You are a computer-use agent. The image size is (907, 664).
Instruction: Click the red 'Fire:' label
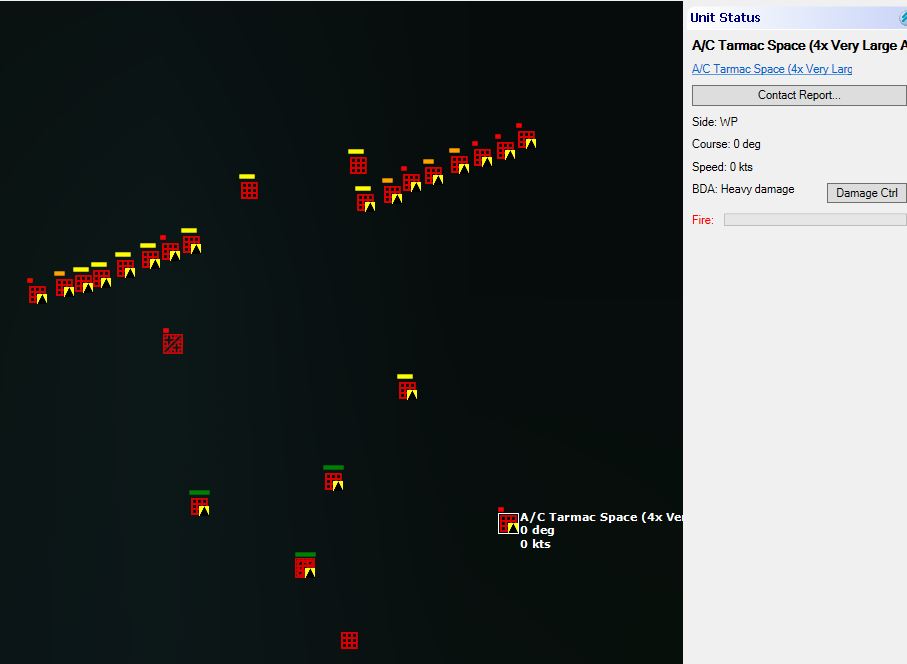[x=703, y=220]
